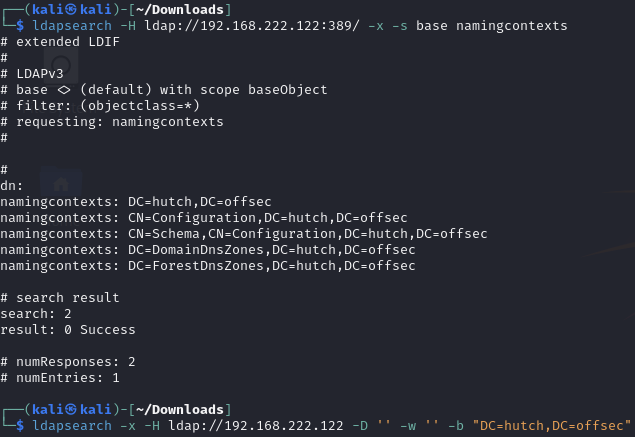
Task: Click the "dn:" output line
Action: [12, 185]
